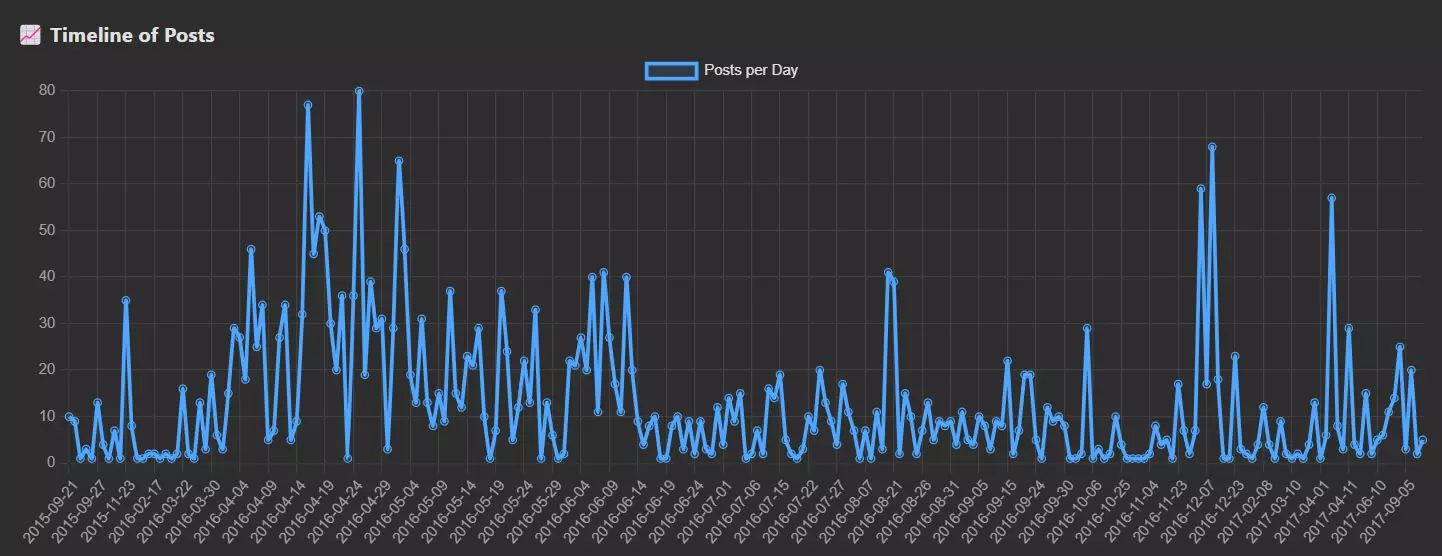Click the highest data point at 80 posts

359,91
